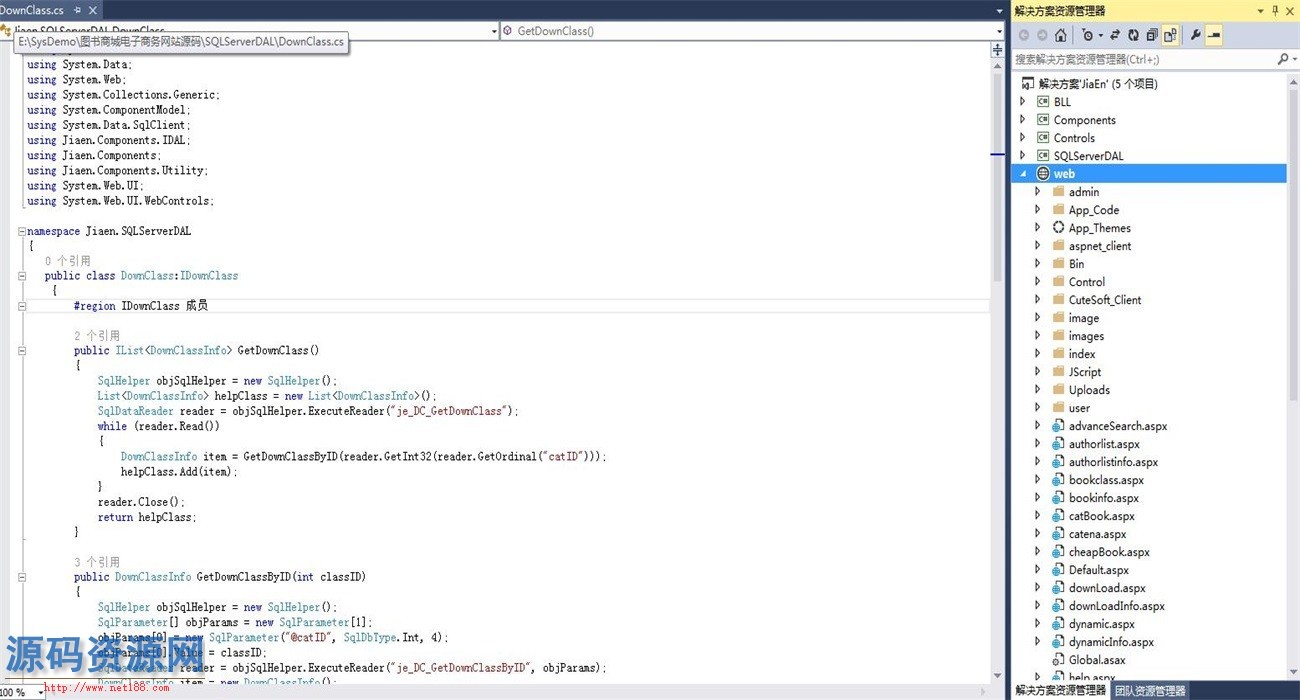Refresh the Solution Explorer tree

[x=1133, y=35]
